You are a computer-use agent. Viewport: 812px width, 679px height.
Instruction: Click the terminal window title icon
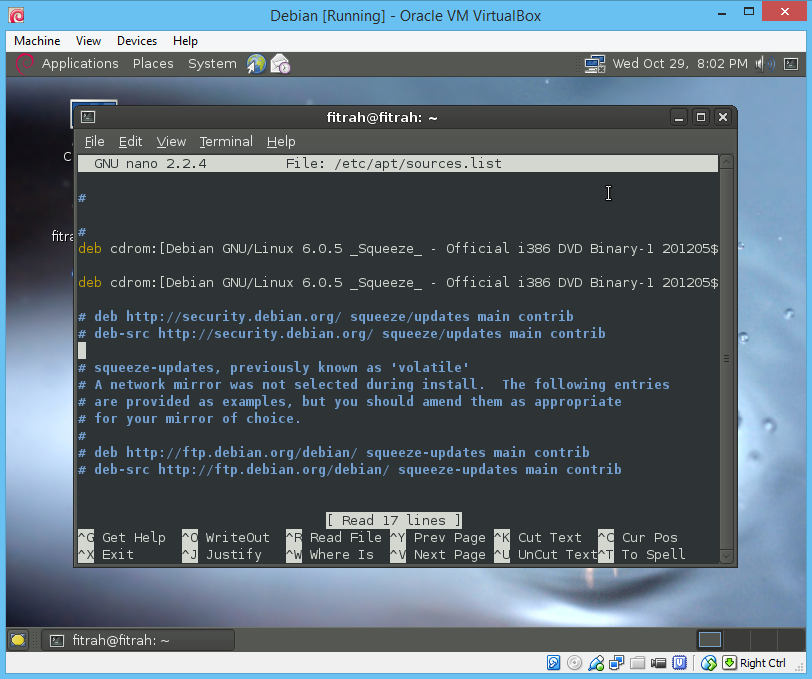88,117
